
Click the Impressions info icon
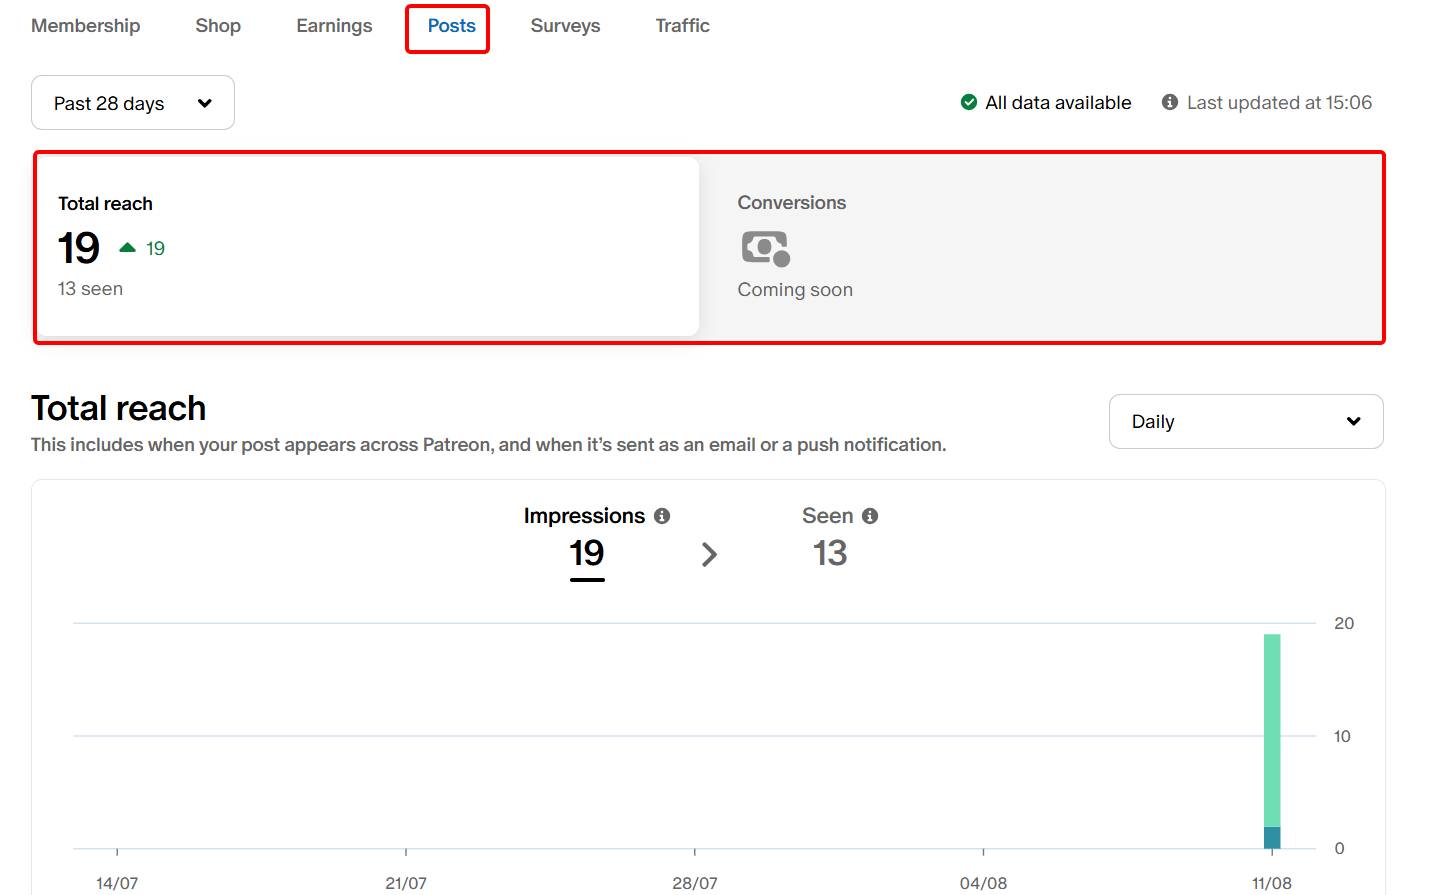tap(662, 516)
